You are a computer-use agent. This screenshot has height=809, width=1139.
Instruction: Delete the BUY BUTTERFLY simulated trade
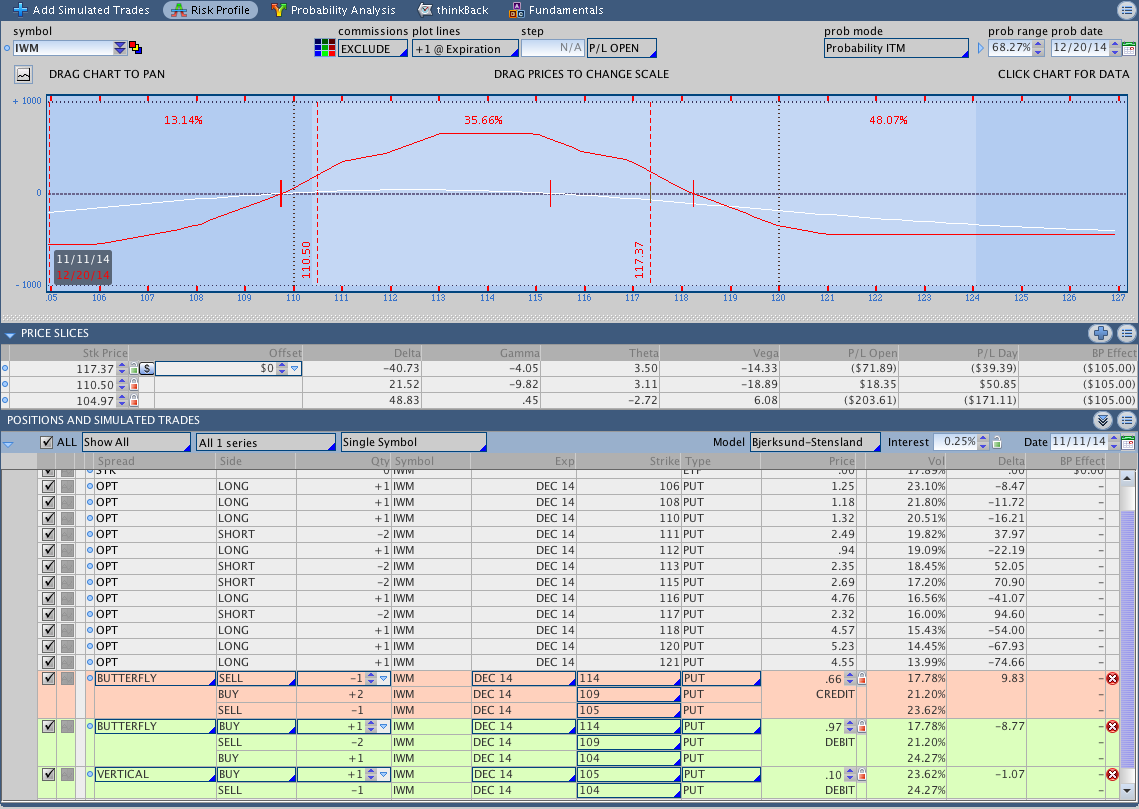point(1112,726)
